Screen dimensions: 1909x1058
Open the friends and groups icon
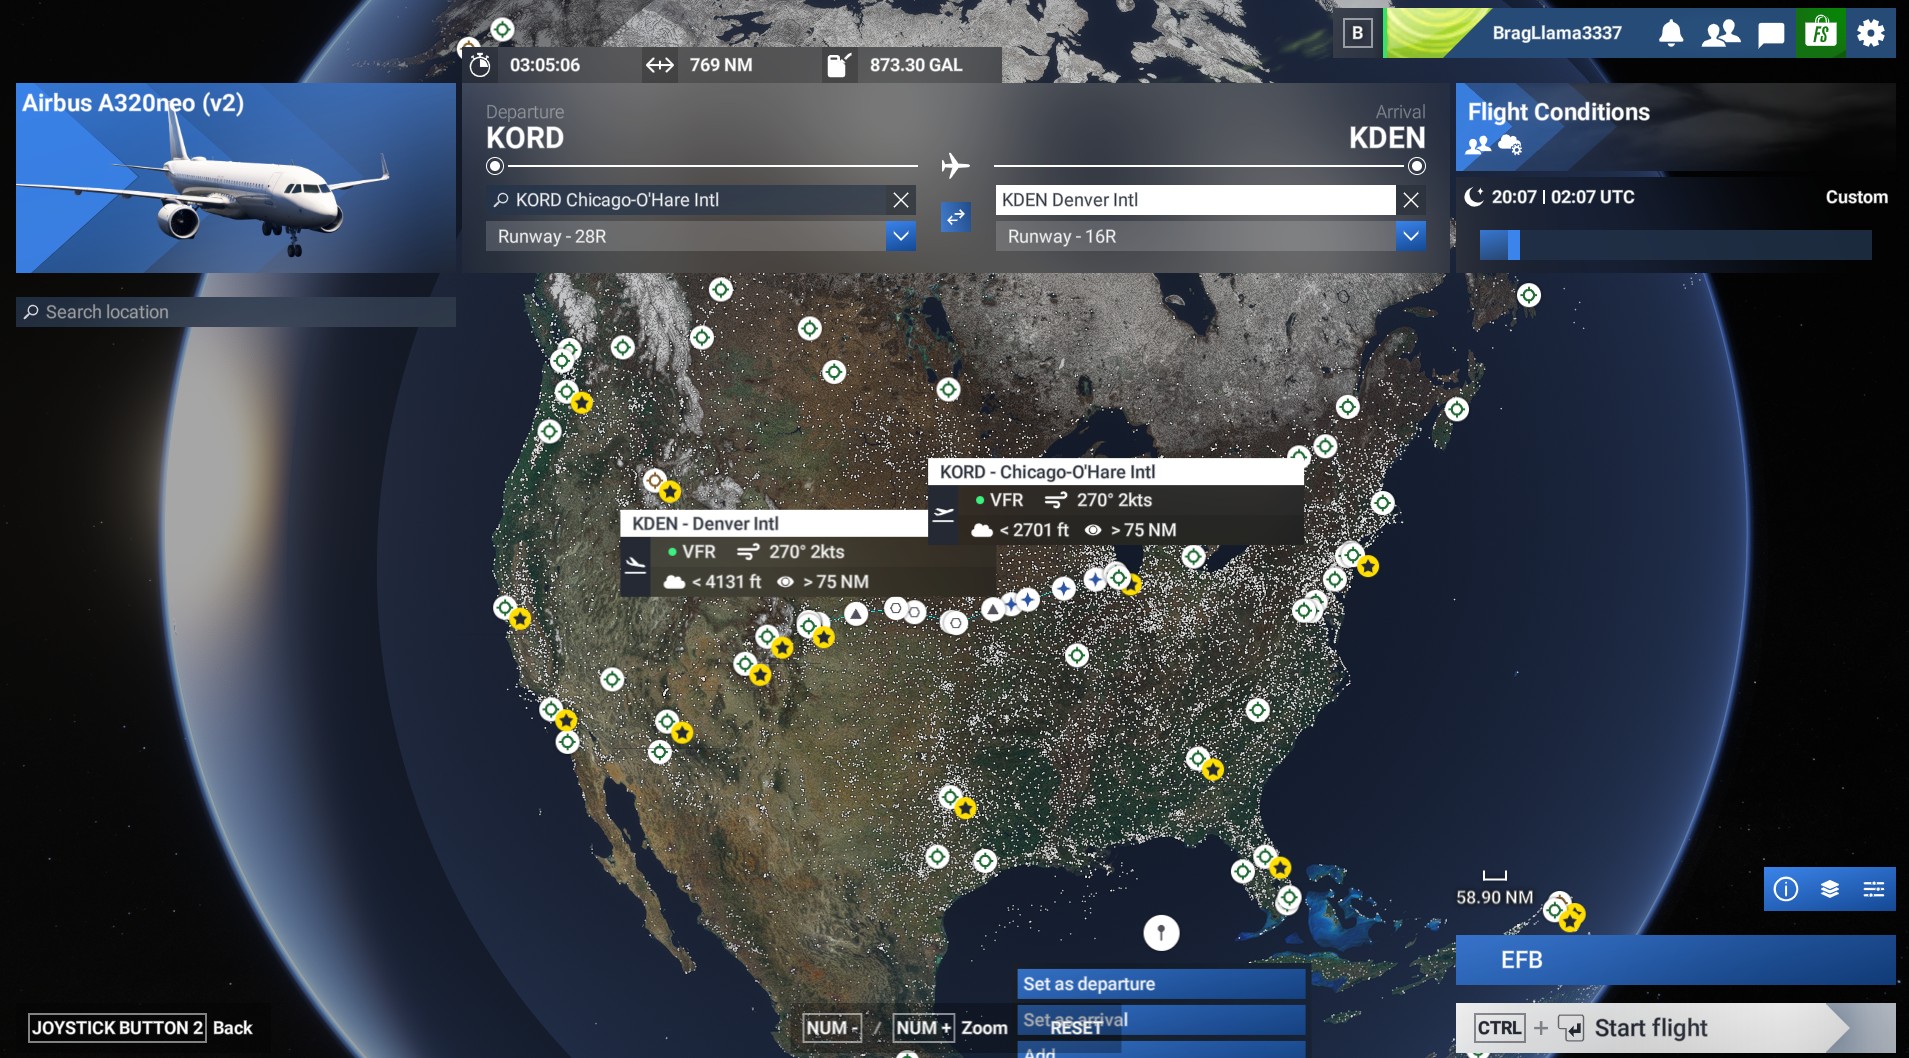pyautogui.click(x=1721, y=33)
